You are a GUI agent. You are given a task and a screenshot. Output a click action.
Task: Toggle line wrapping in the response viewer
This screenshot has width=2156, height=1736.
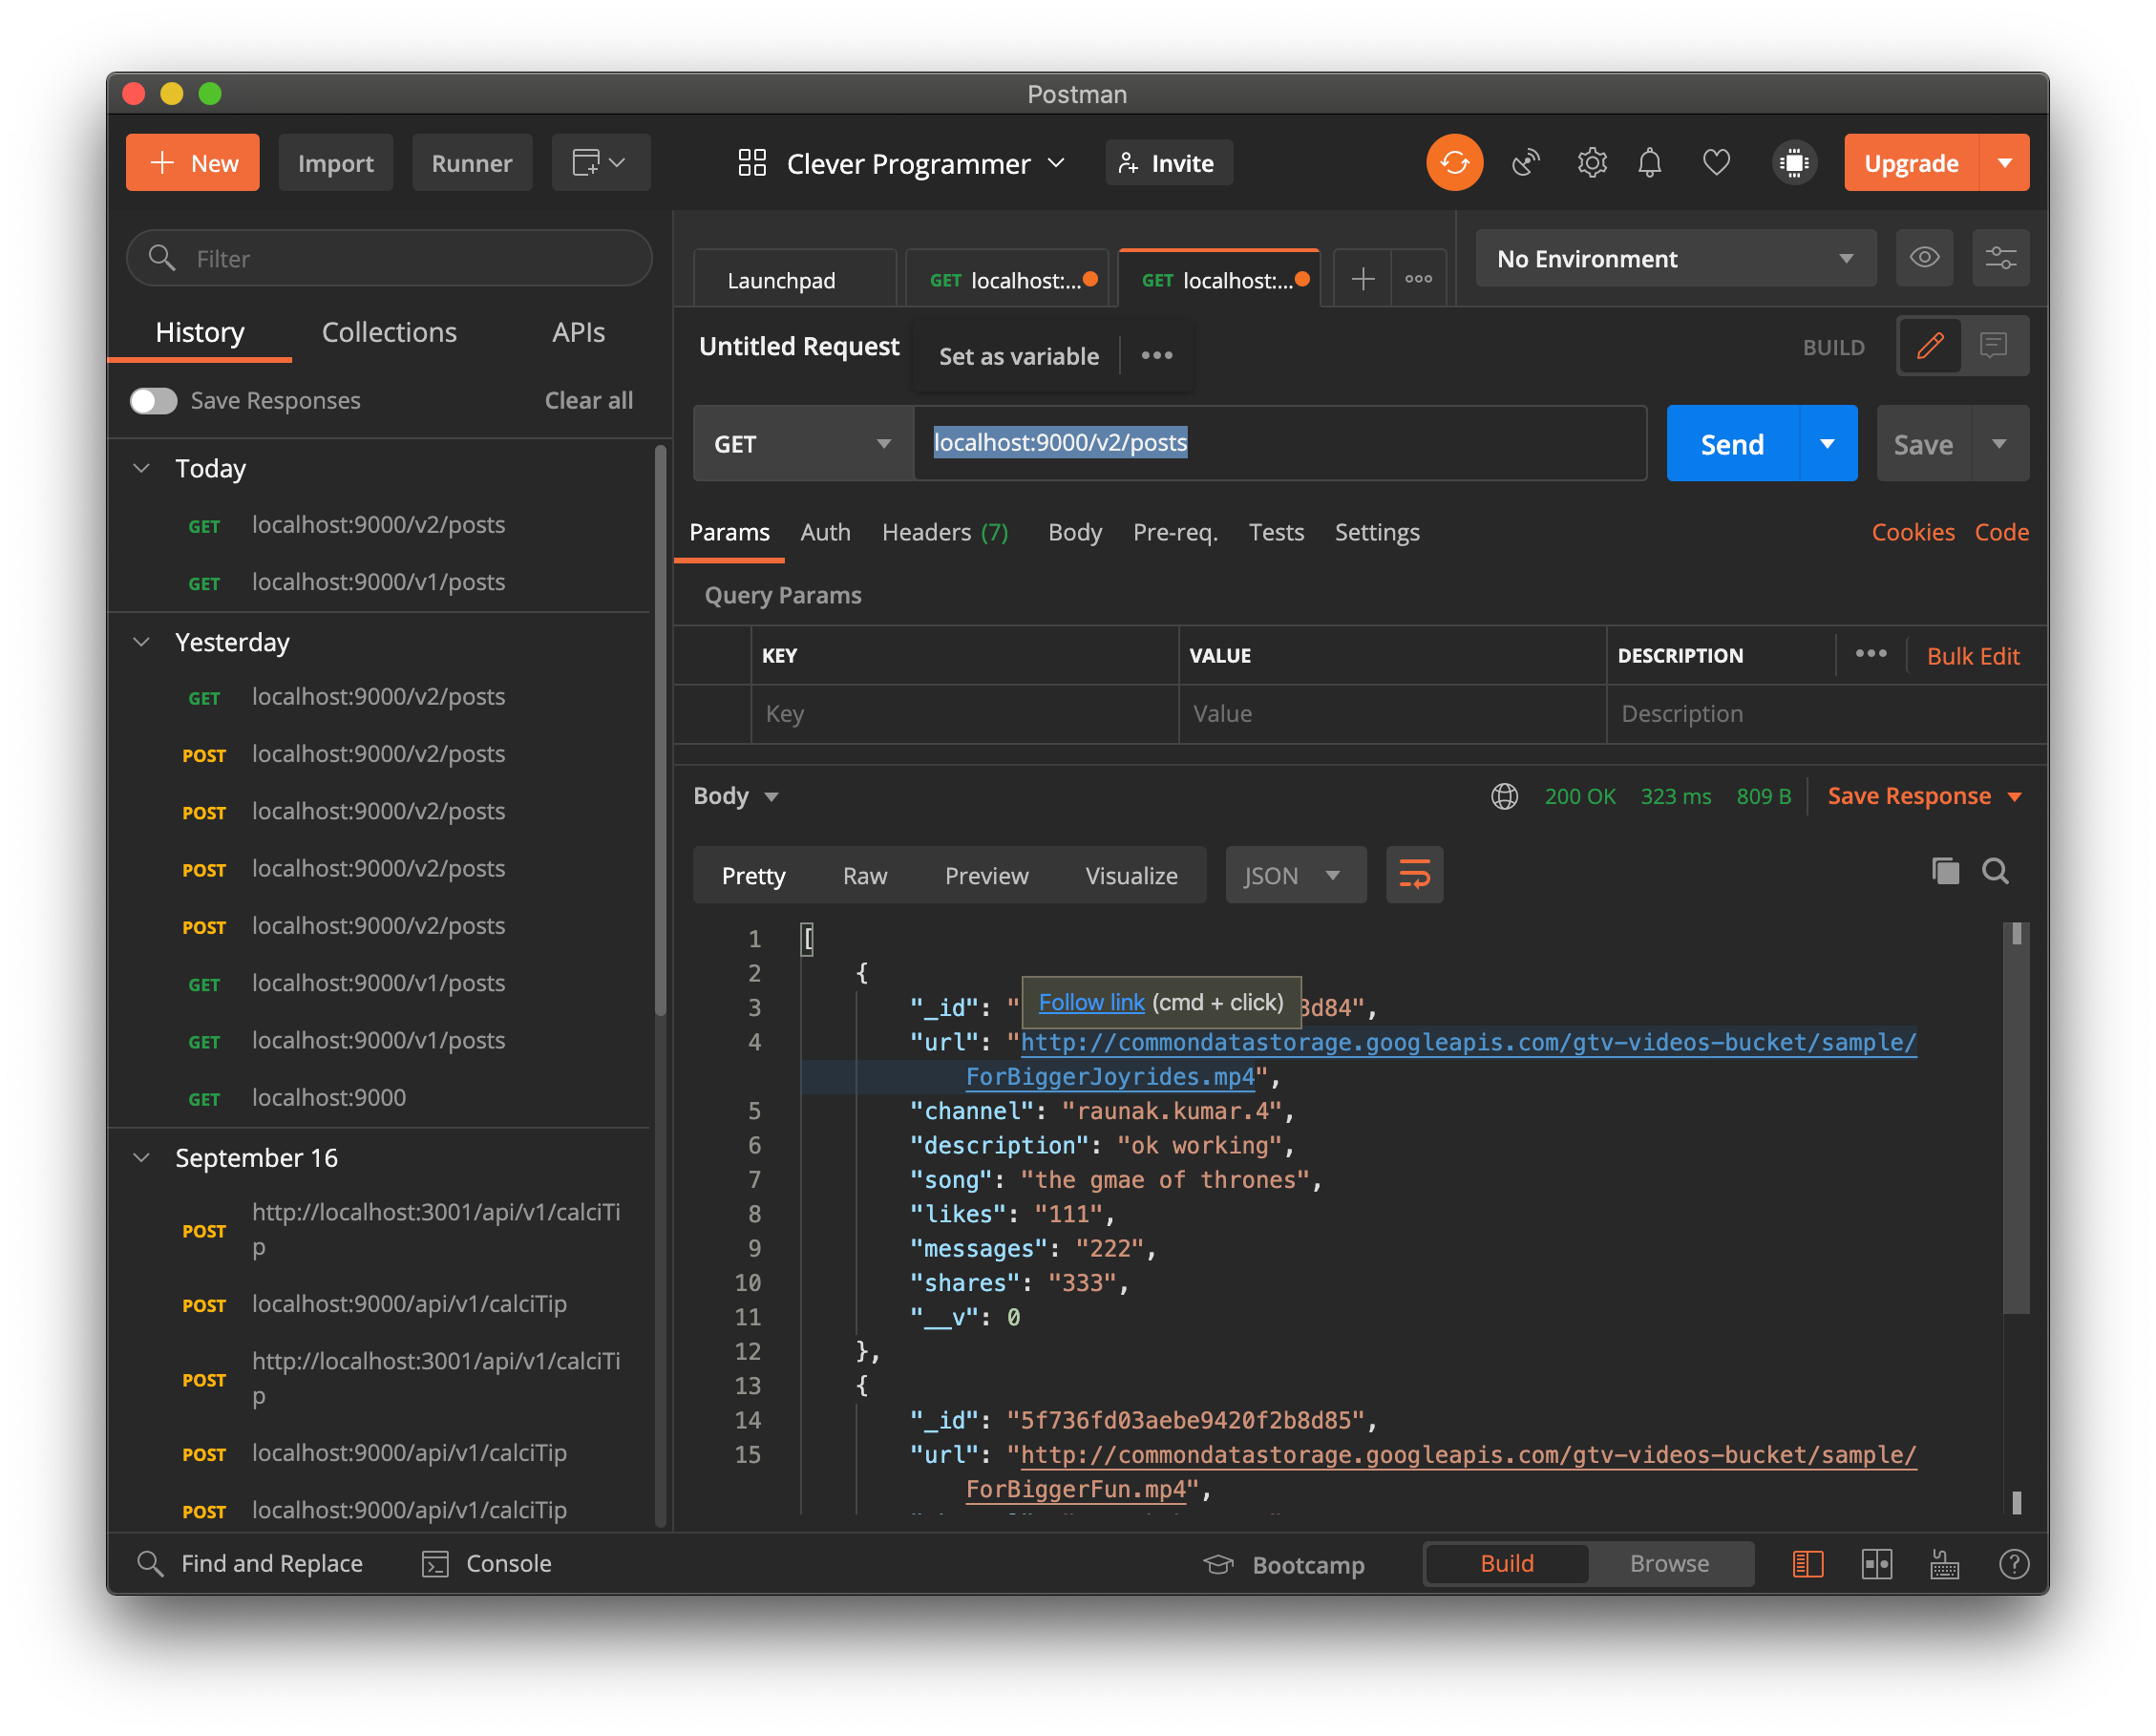coord(1414,874)
